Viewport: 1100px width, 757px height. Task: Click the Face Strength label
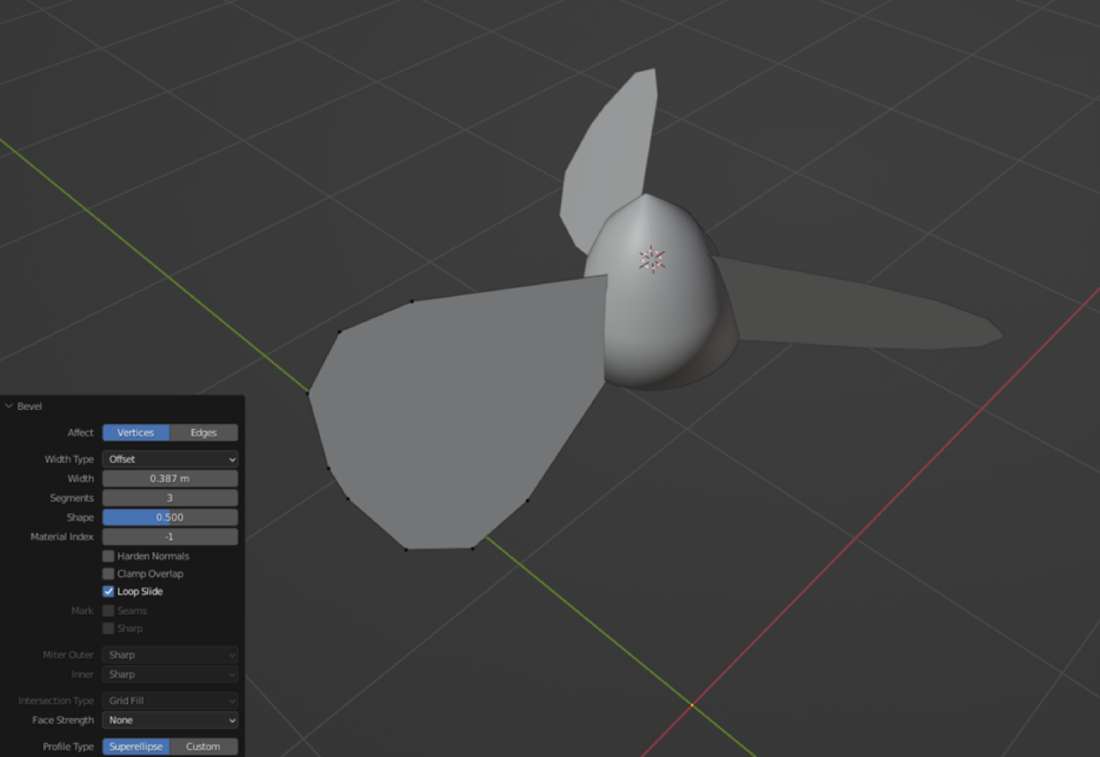click(x=62, y=721)
